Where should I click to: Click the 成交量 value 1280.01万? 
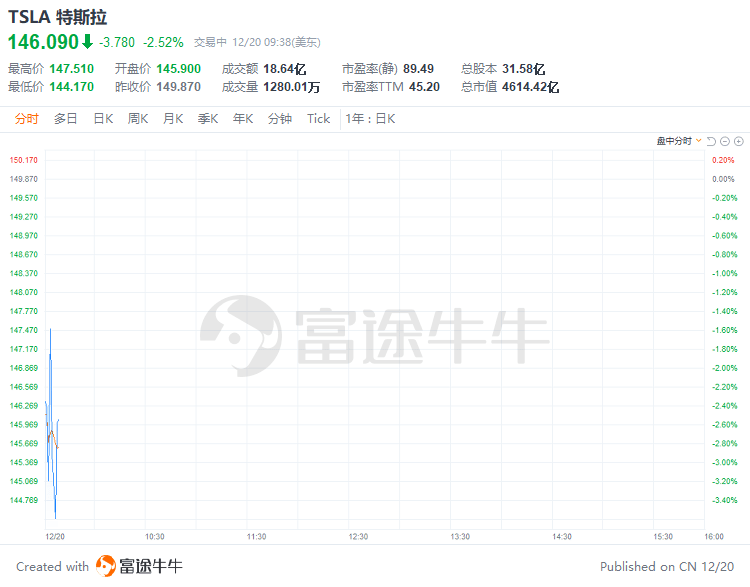[292, 87]
